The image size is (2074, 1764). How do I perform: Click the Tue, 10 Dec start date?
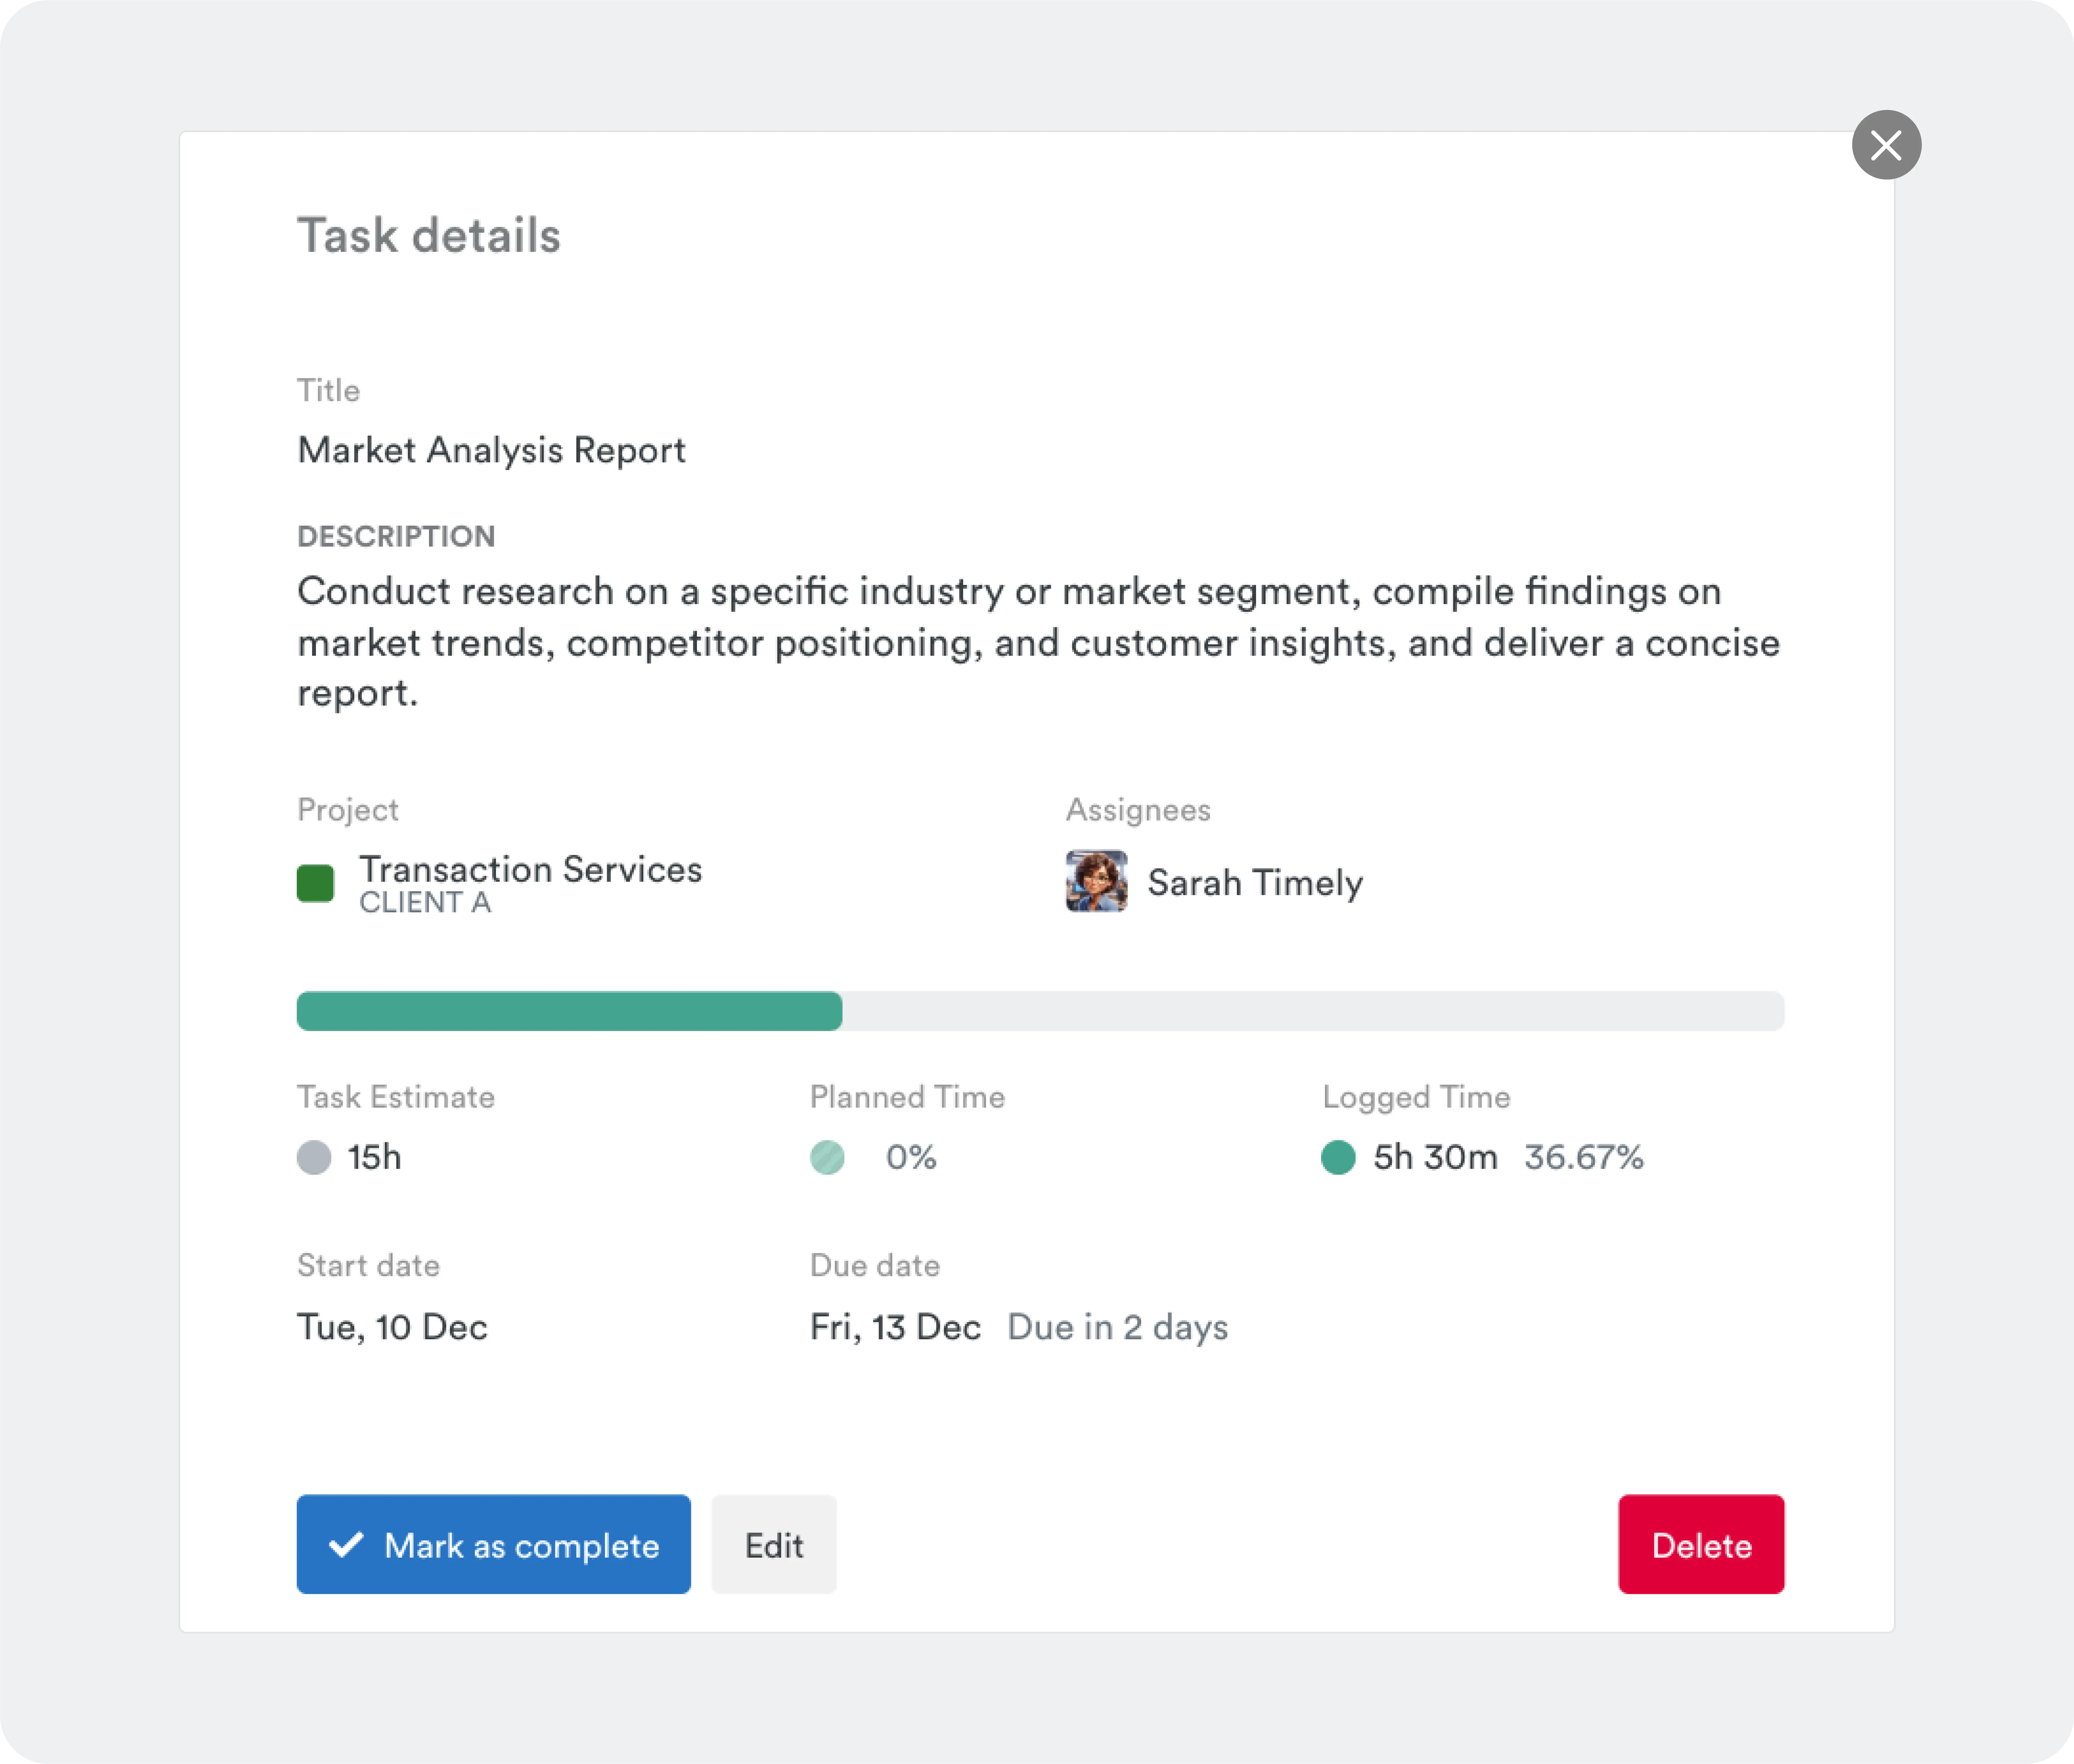(x=392, y=1327)
